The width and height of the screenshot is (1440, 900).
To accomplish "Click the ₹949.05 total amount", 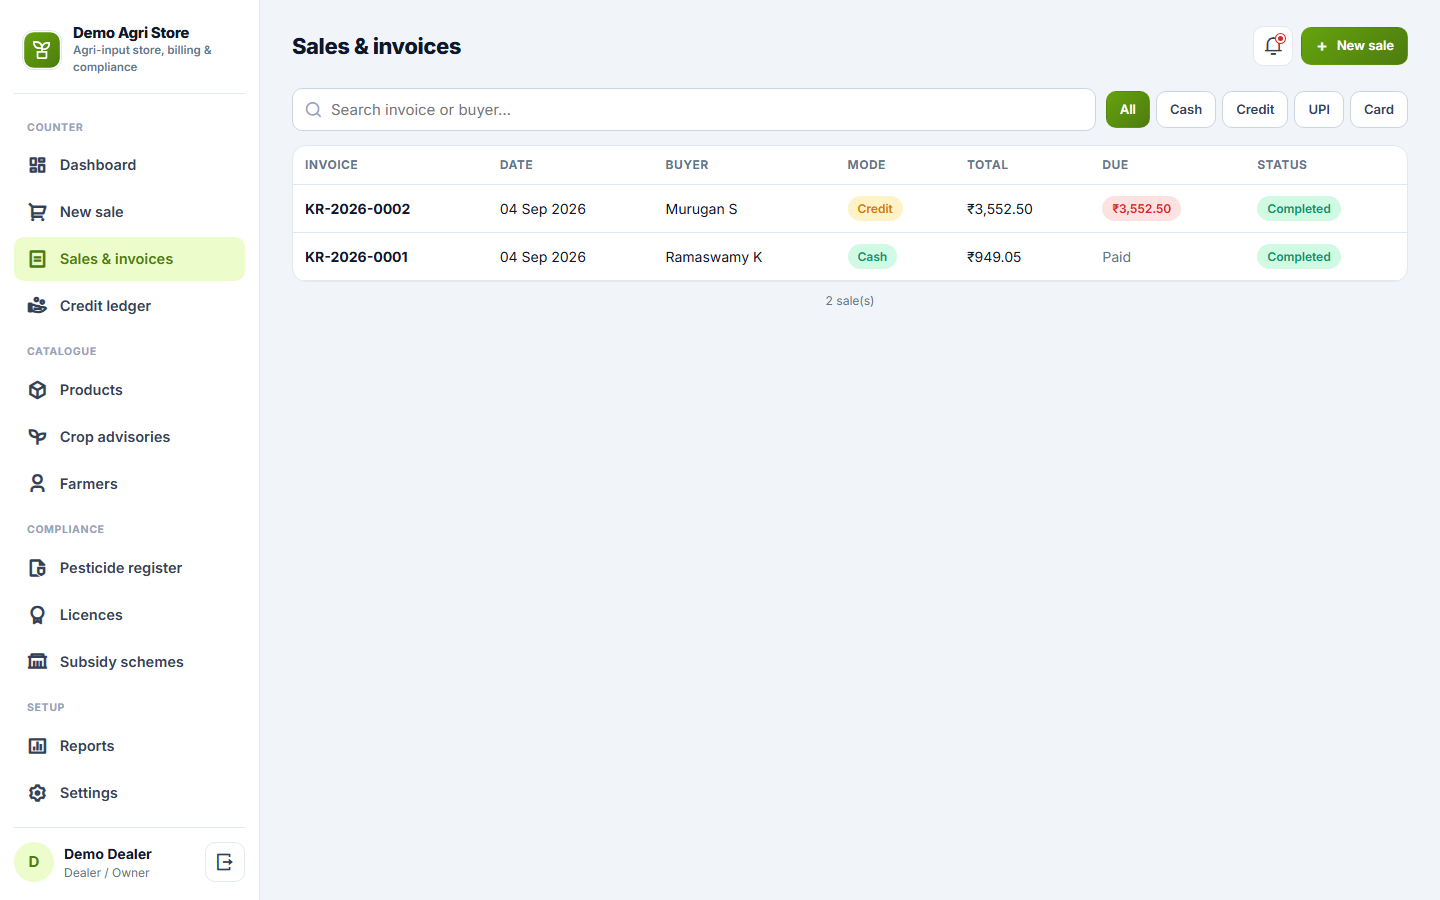I will pyautogui.click(x=994, y=257).
